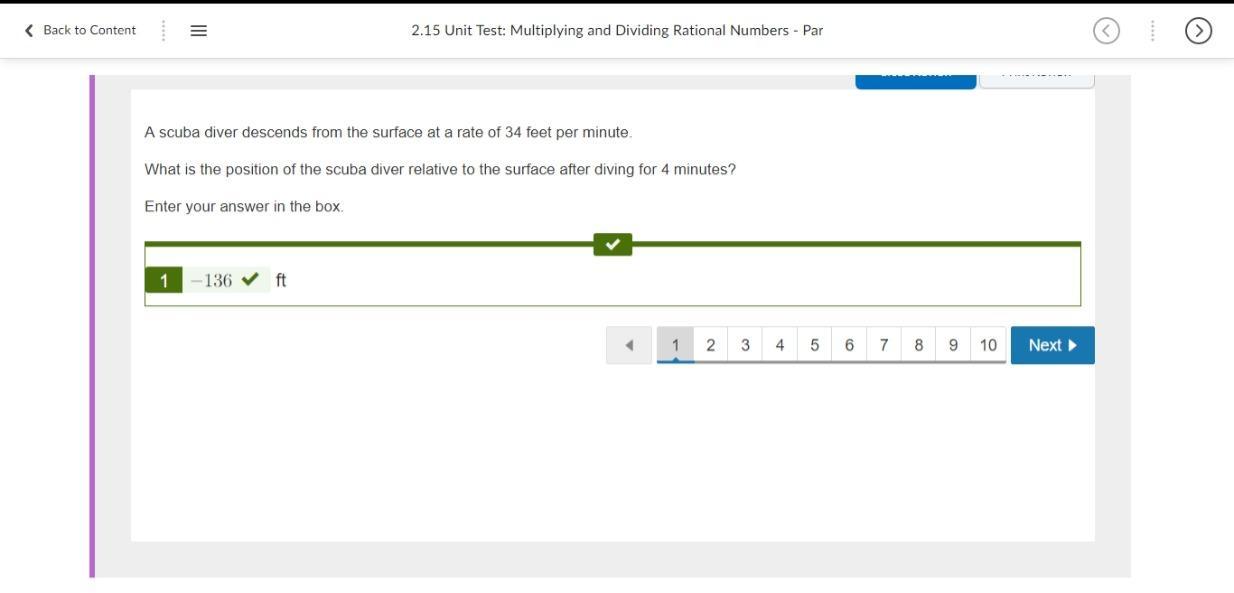The width and height of the screenshot is (1234, 593).
Task: Click the checkmark next to -136
Action: pyautogui.click(x=250, y=280)
